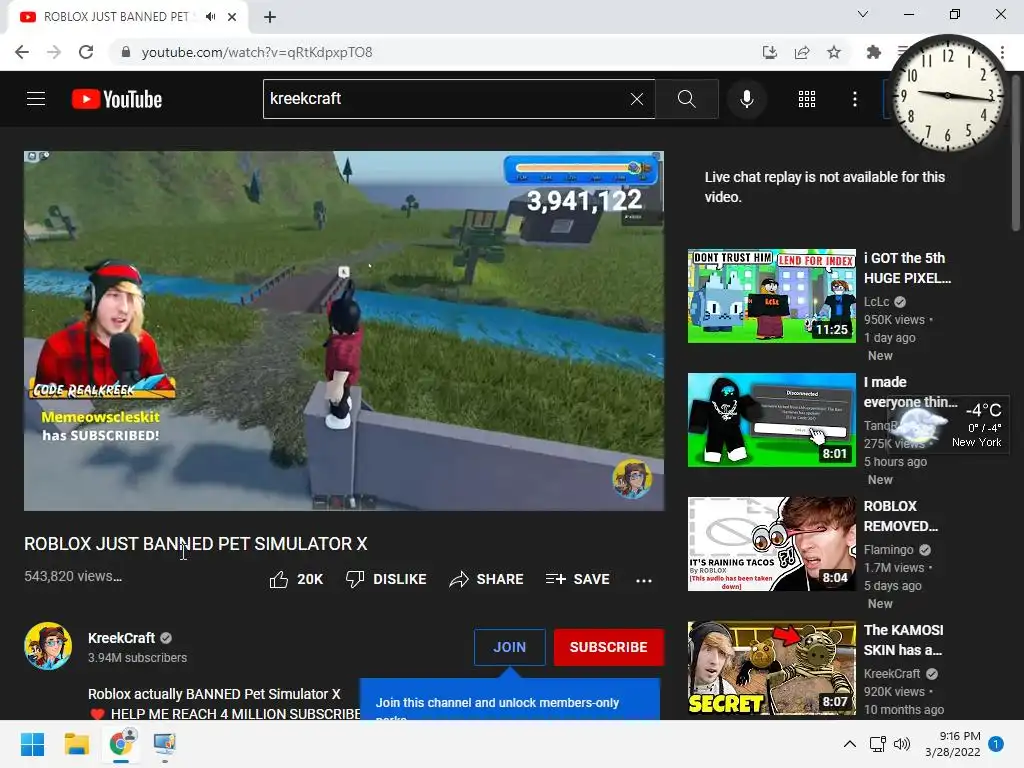Click the search magnifier button
The width and height of the screenshot is (1024, 768).
coord(686,99)
